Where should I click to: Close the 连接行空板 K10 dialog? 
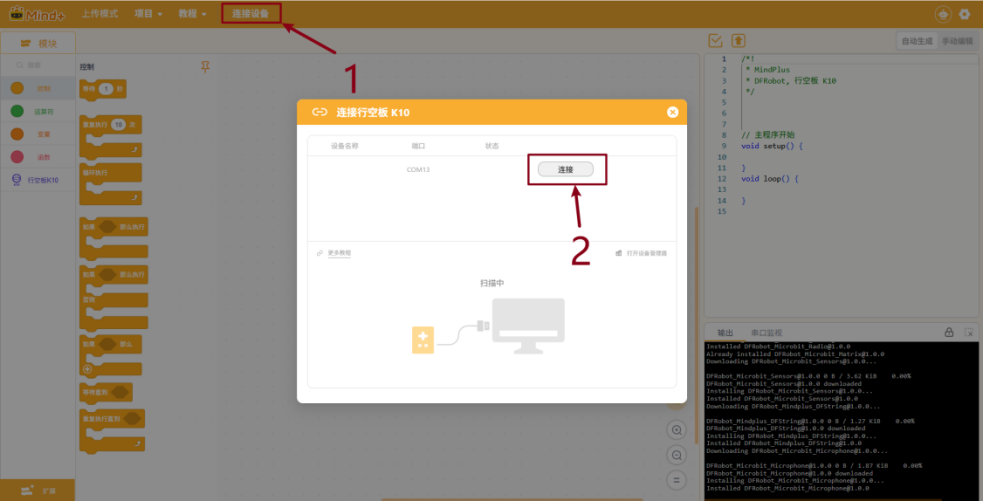pos(673,112)
